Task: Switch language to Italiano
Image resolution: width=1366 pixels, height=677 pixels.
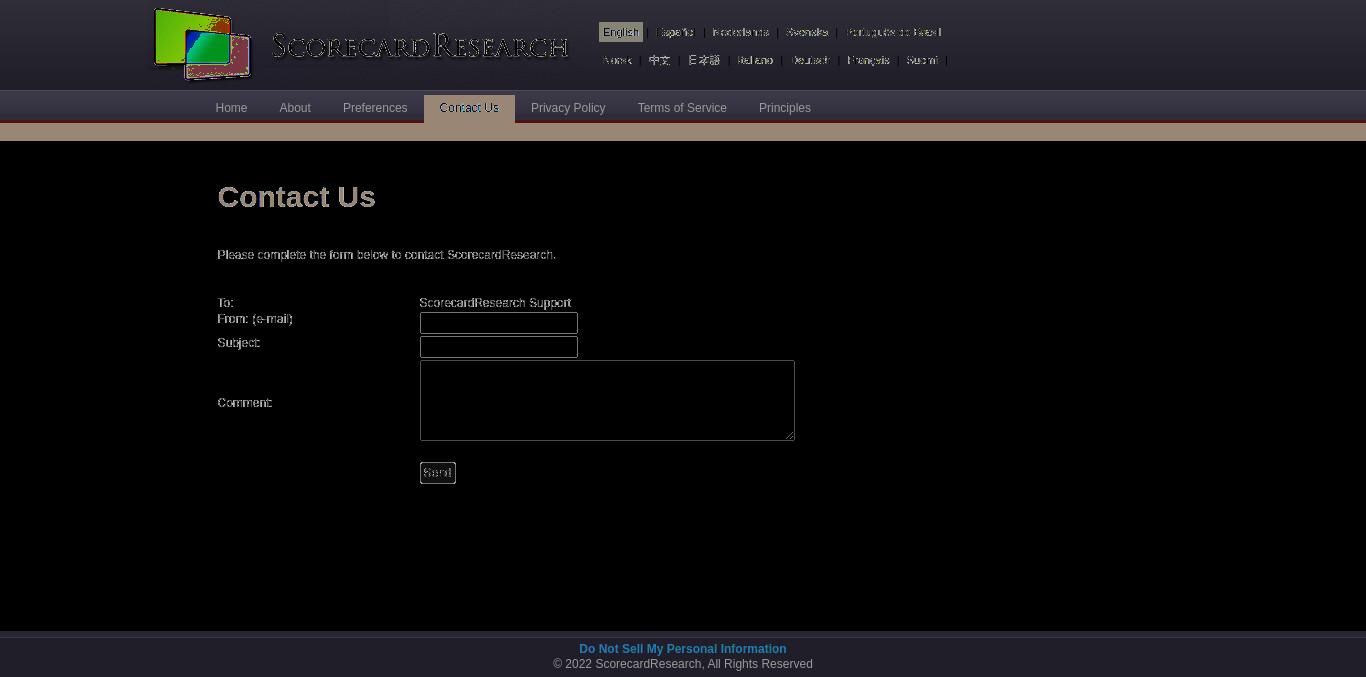Action: [x=755, y=60]
